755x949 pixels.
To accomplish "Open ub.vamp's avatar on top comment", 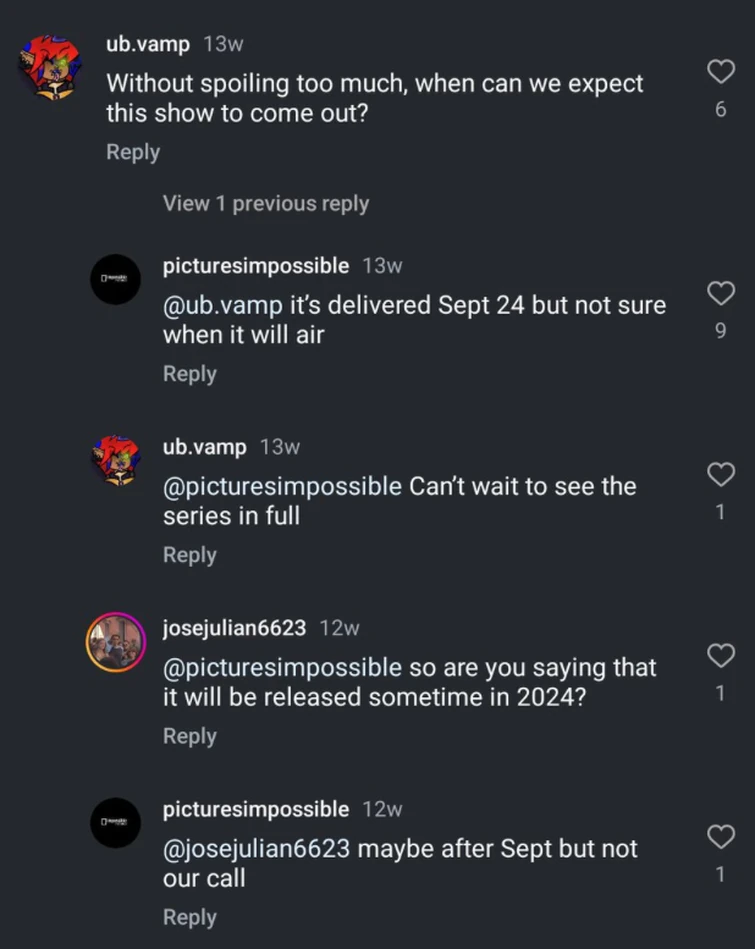I will tap(50, 66).
